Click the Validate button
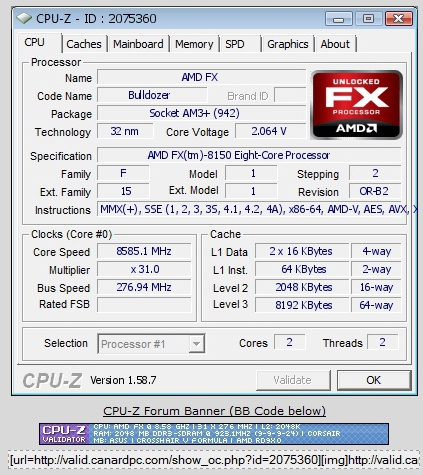The width and height of the screenshot is (423, 475). pyautogui.click(x=293, y=380)
